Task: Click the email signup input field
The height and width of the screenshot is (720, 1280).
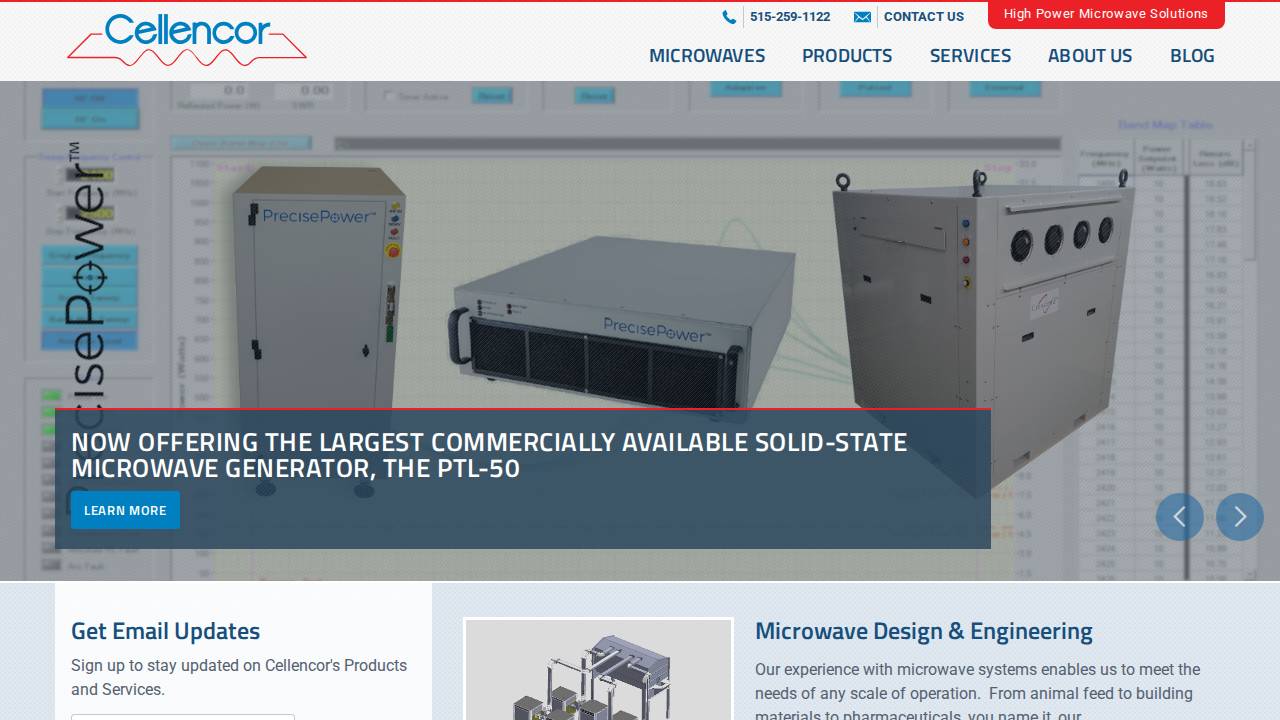Action: click(183, 718)
